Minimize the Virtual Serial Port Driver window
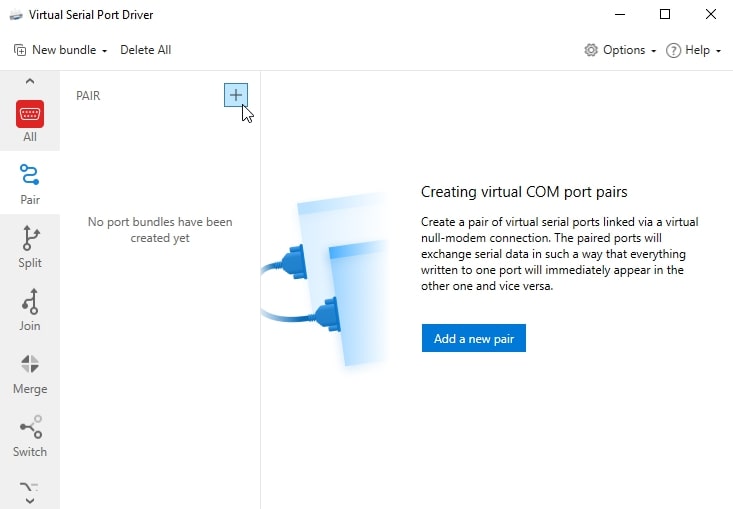733x509 pixels. pos(620,14)
